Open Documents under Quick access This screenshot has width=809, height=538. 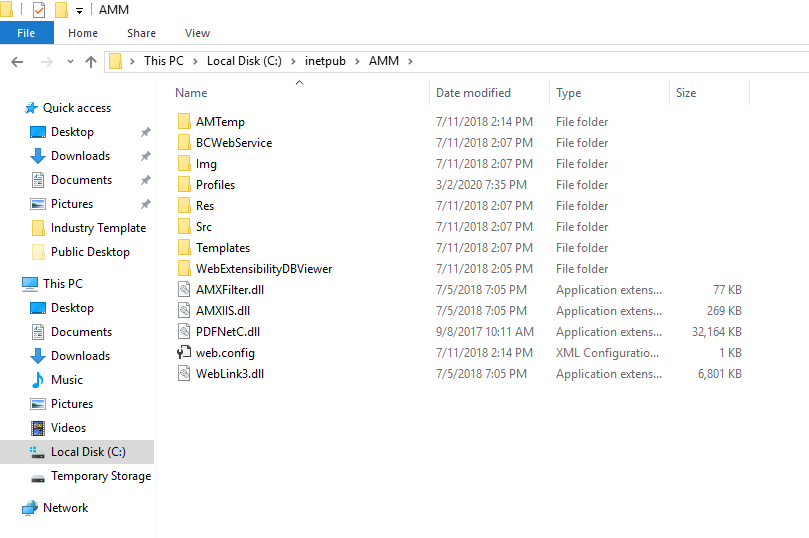[81, 180]
